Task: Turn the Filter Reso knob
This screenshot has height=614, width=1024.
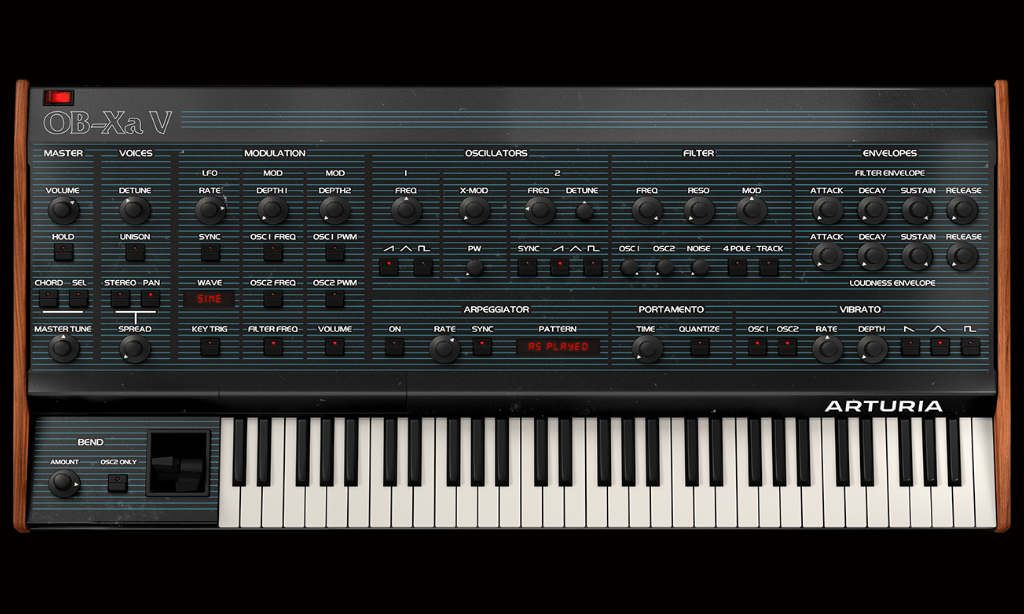Action: coord(699,210)
